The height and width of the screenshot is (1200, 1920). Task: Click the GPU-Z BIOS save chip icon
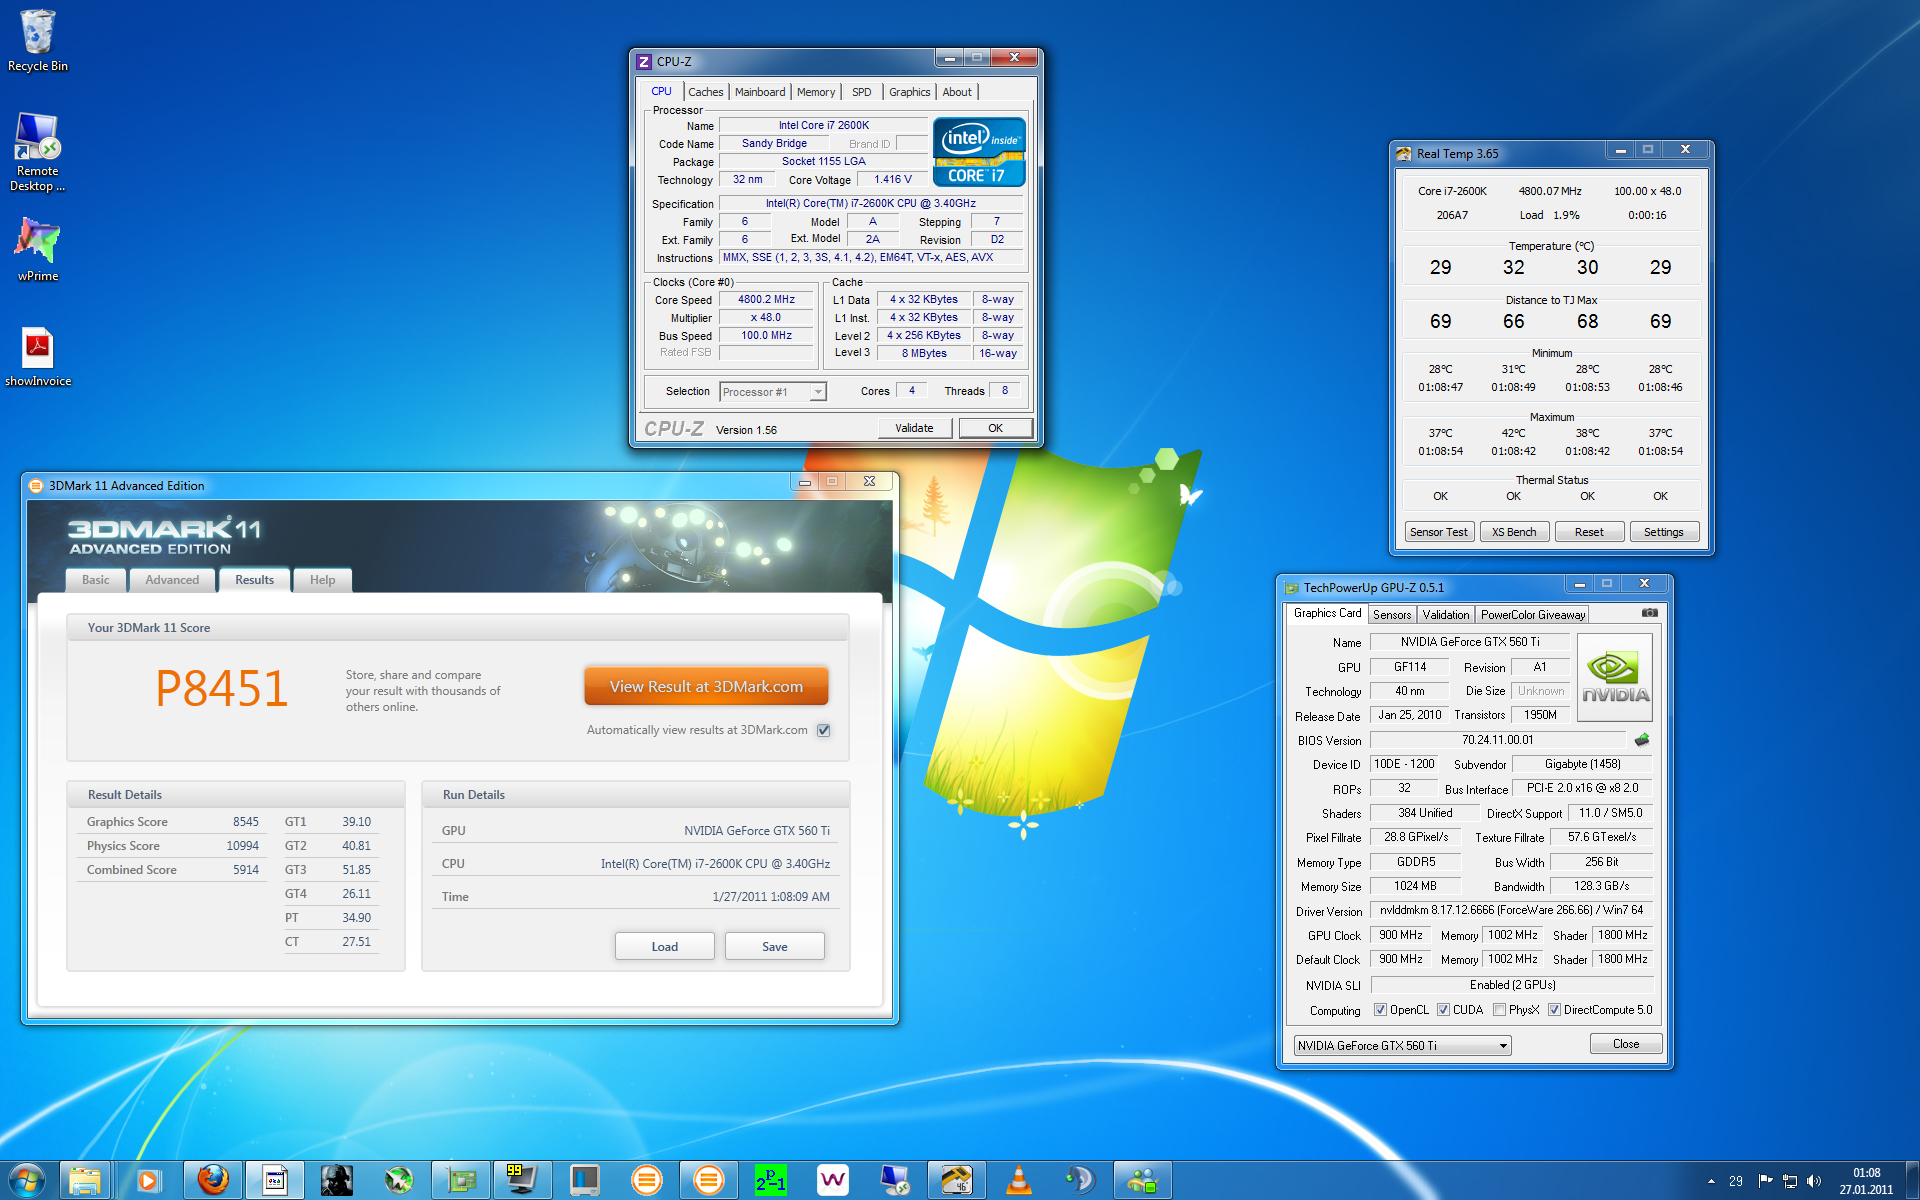pos(1641,740)
